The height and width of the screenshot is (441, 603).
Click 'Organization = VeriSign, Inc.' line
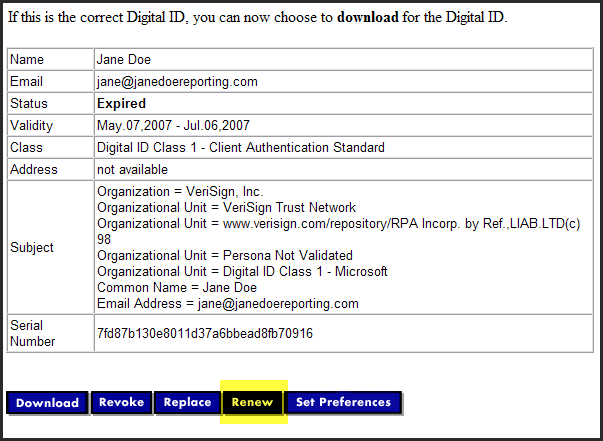[x=180, y=191]
